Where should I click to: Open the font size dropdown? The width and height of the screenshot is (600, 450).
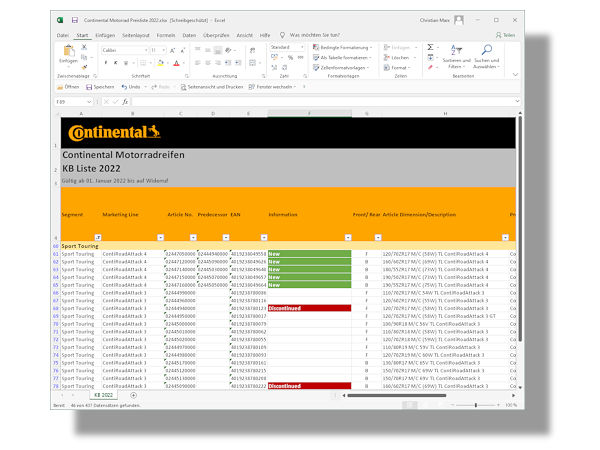(164, 50)
